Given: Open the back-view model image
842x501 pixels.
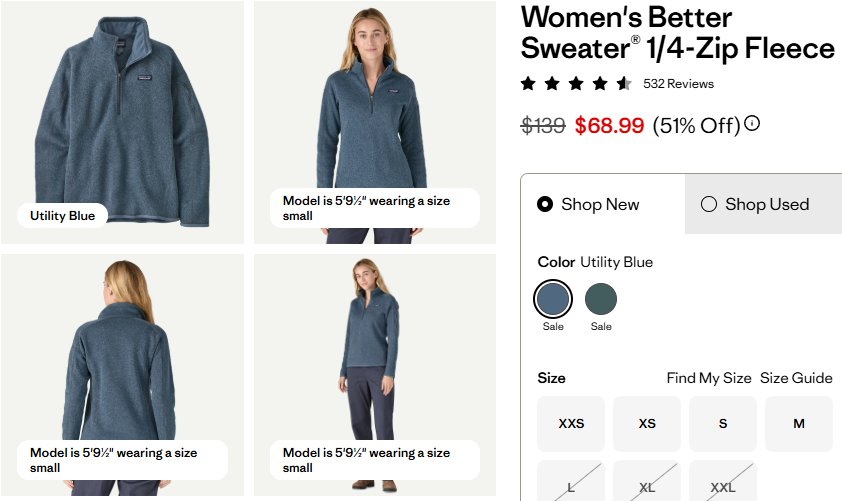Looking at the screenshot, I should tap(123, 360).
